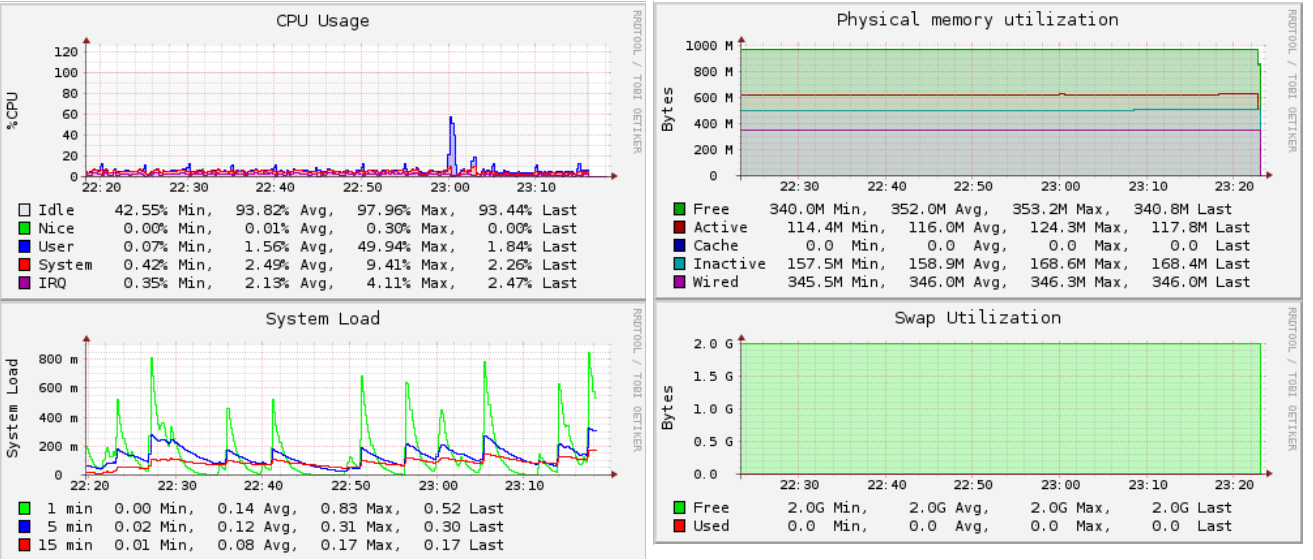Click the blue User legend swatch
The height and width of the screenshot is (560, 1313).
24,246
